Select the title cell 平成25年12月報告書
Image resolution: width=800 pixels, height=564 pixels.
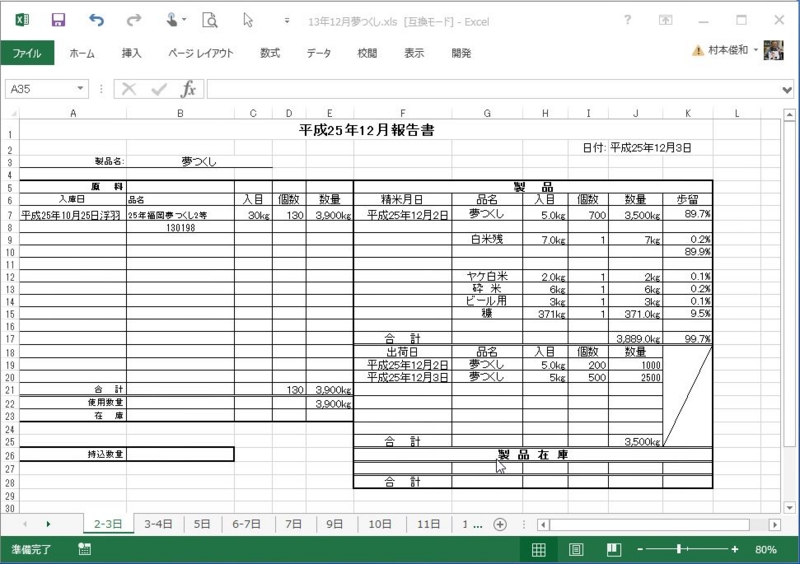pos(366,130)
